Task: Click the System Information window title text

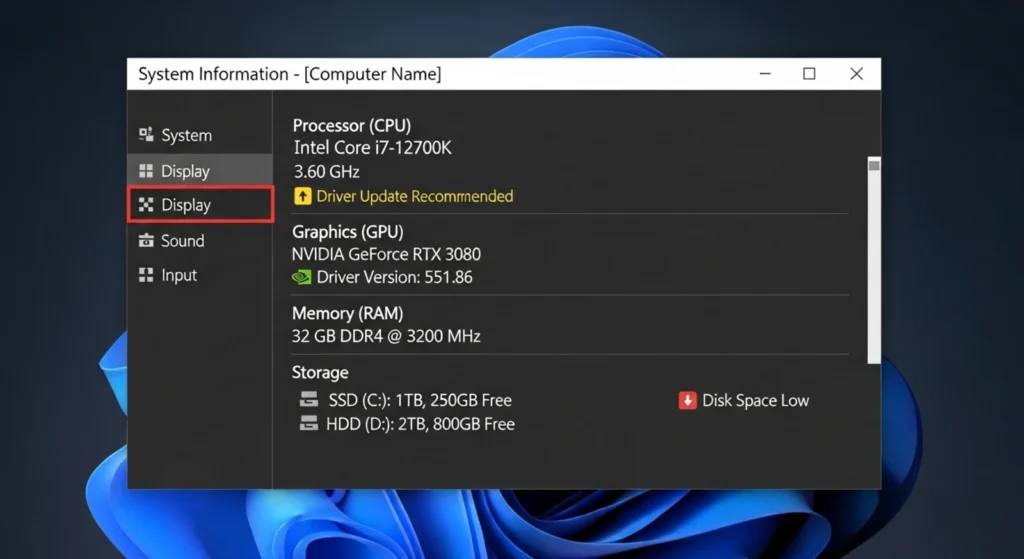Action: (x=289, y=74)
